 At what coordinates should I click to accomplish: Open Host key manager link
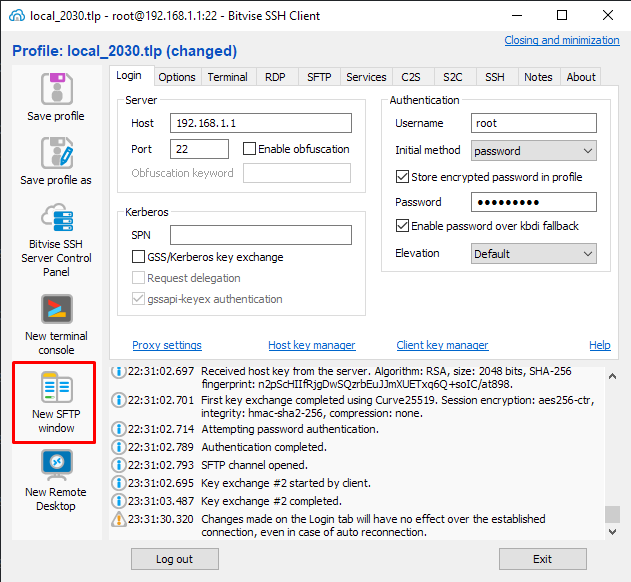312,345
